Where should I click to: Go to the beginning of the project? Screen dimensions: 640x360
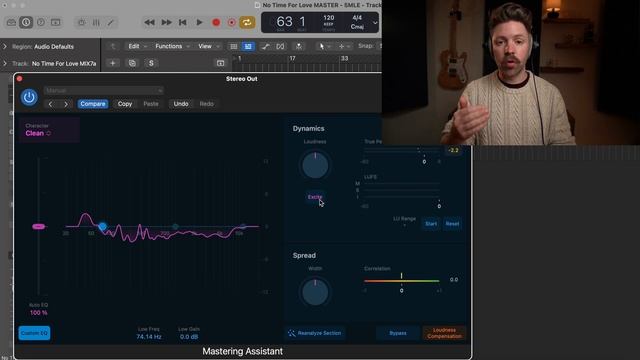point(182,22)
